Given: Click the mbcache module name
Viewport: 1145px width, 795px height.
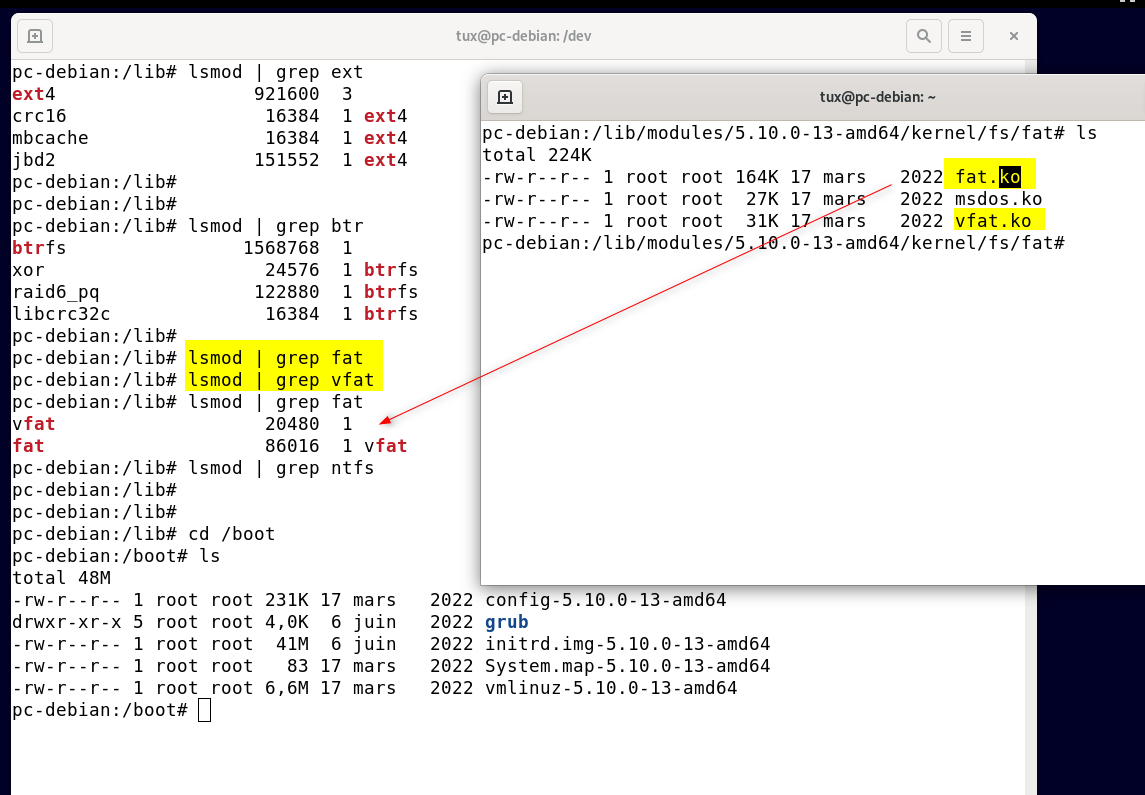Looking at the screenshot, I should (50, 137).
